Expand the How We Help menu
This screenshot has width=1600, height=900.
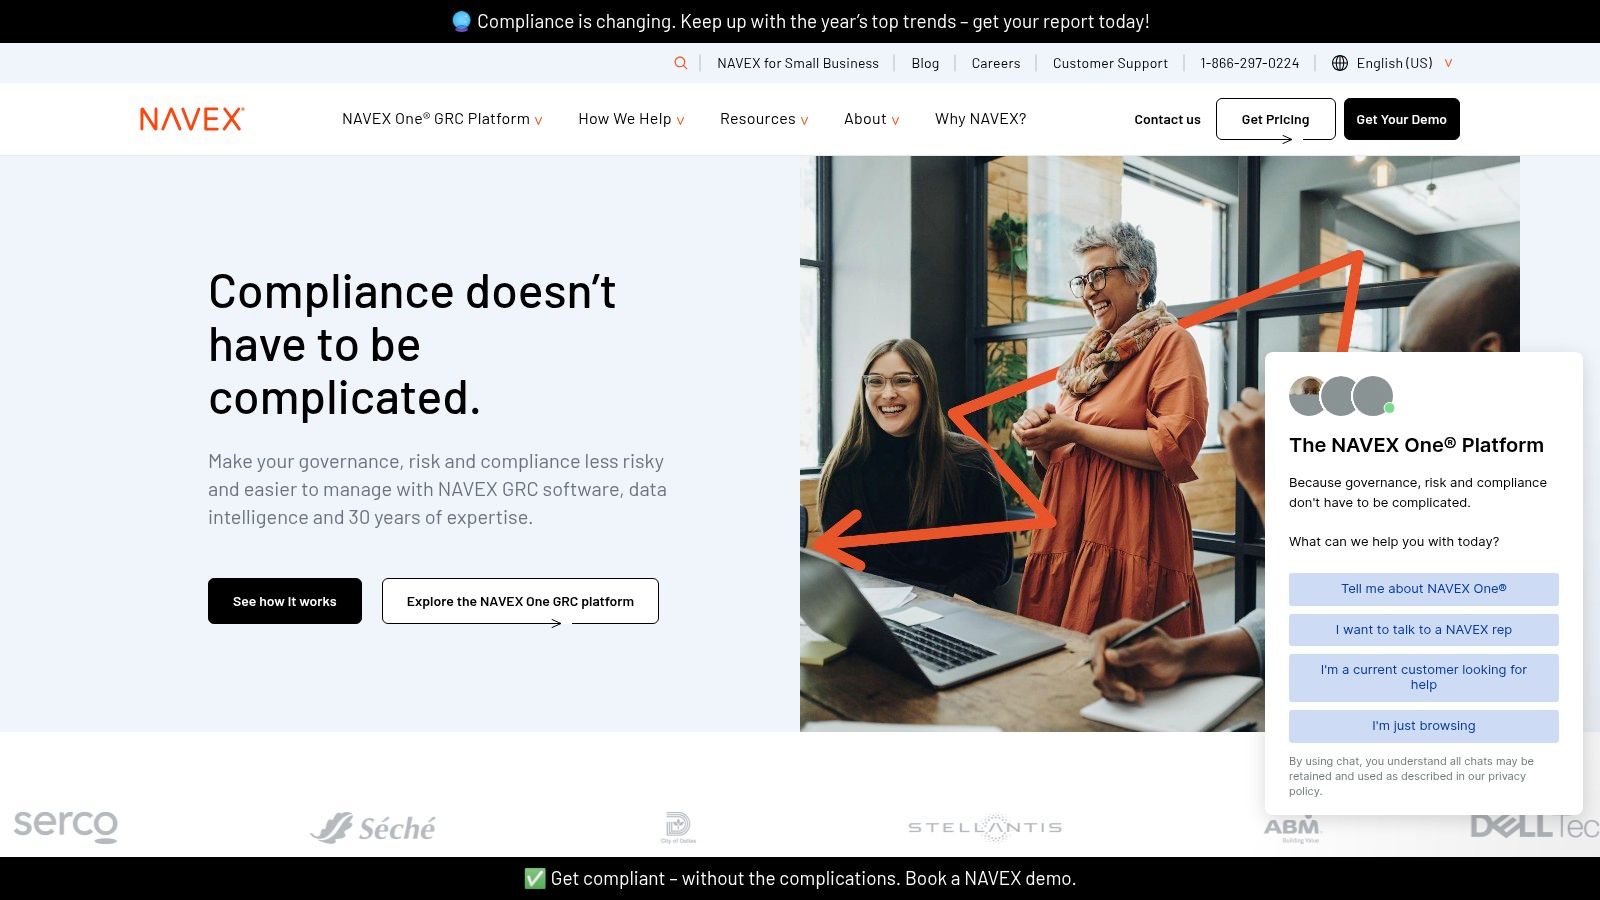point(631,119)
